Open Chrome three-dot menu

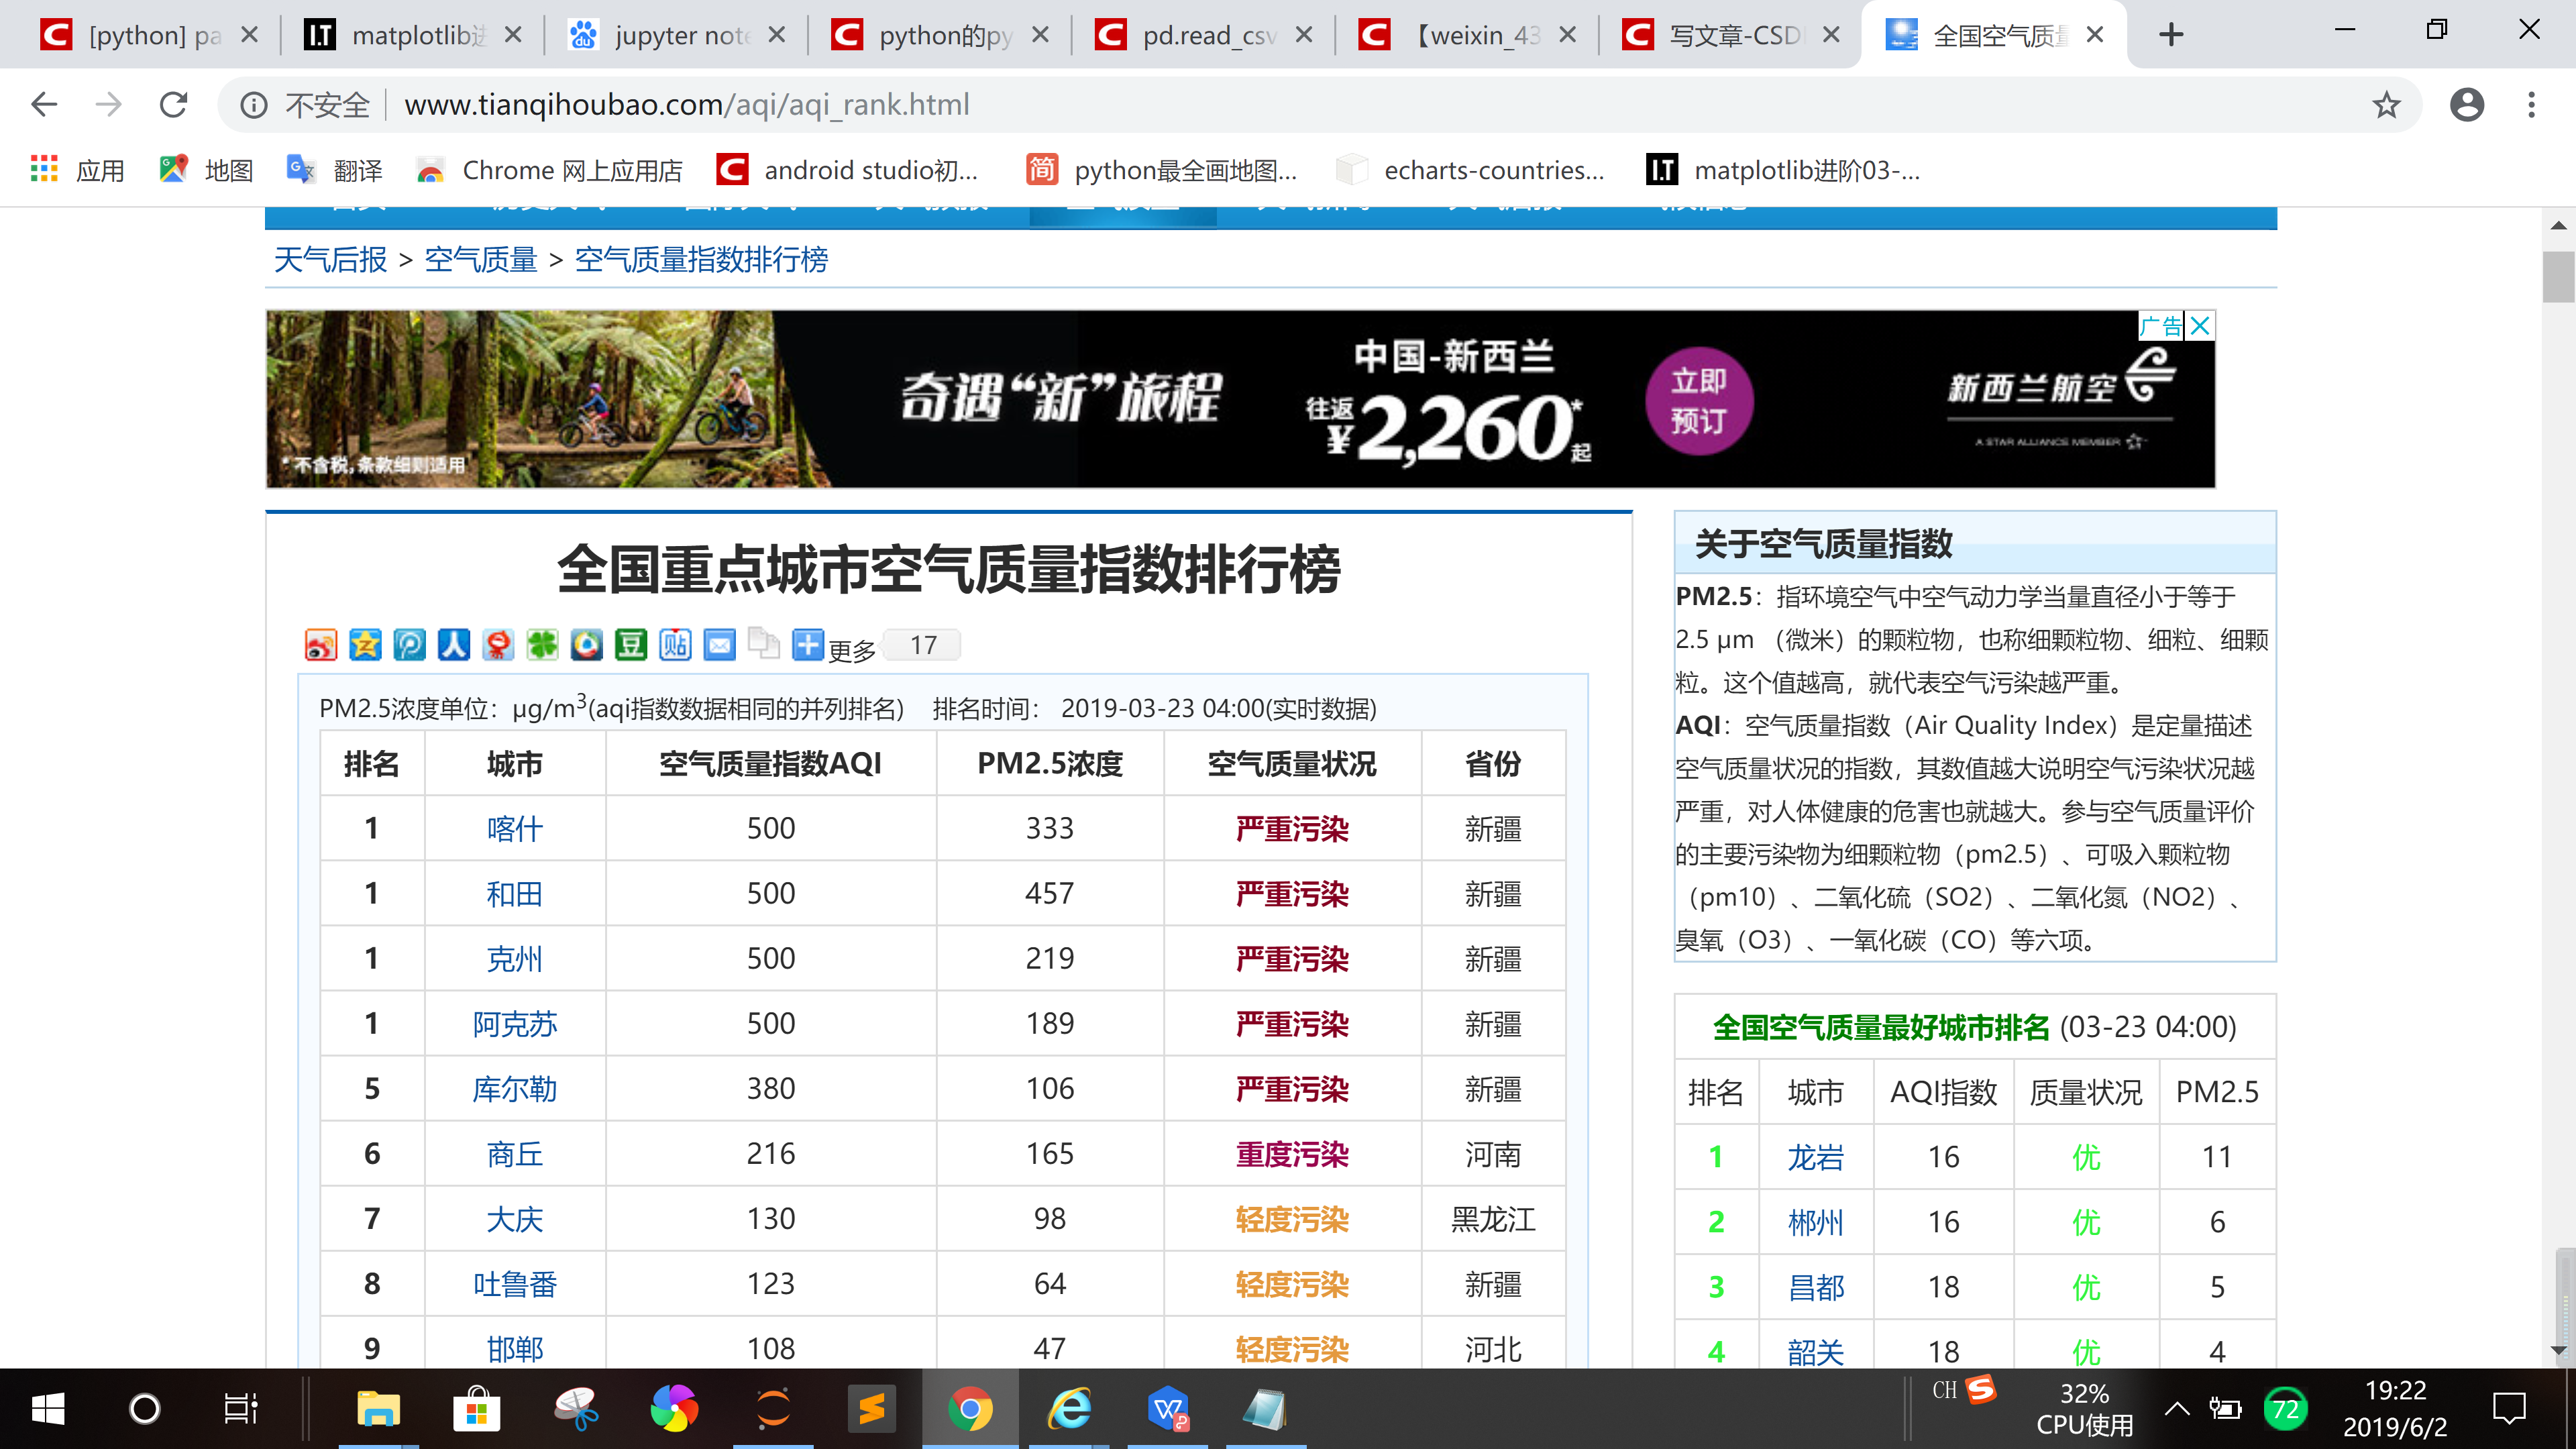coord(2531,105)
